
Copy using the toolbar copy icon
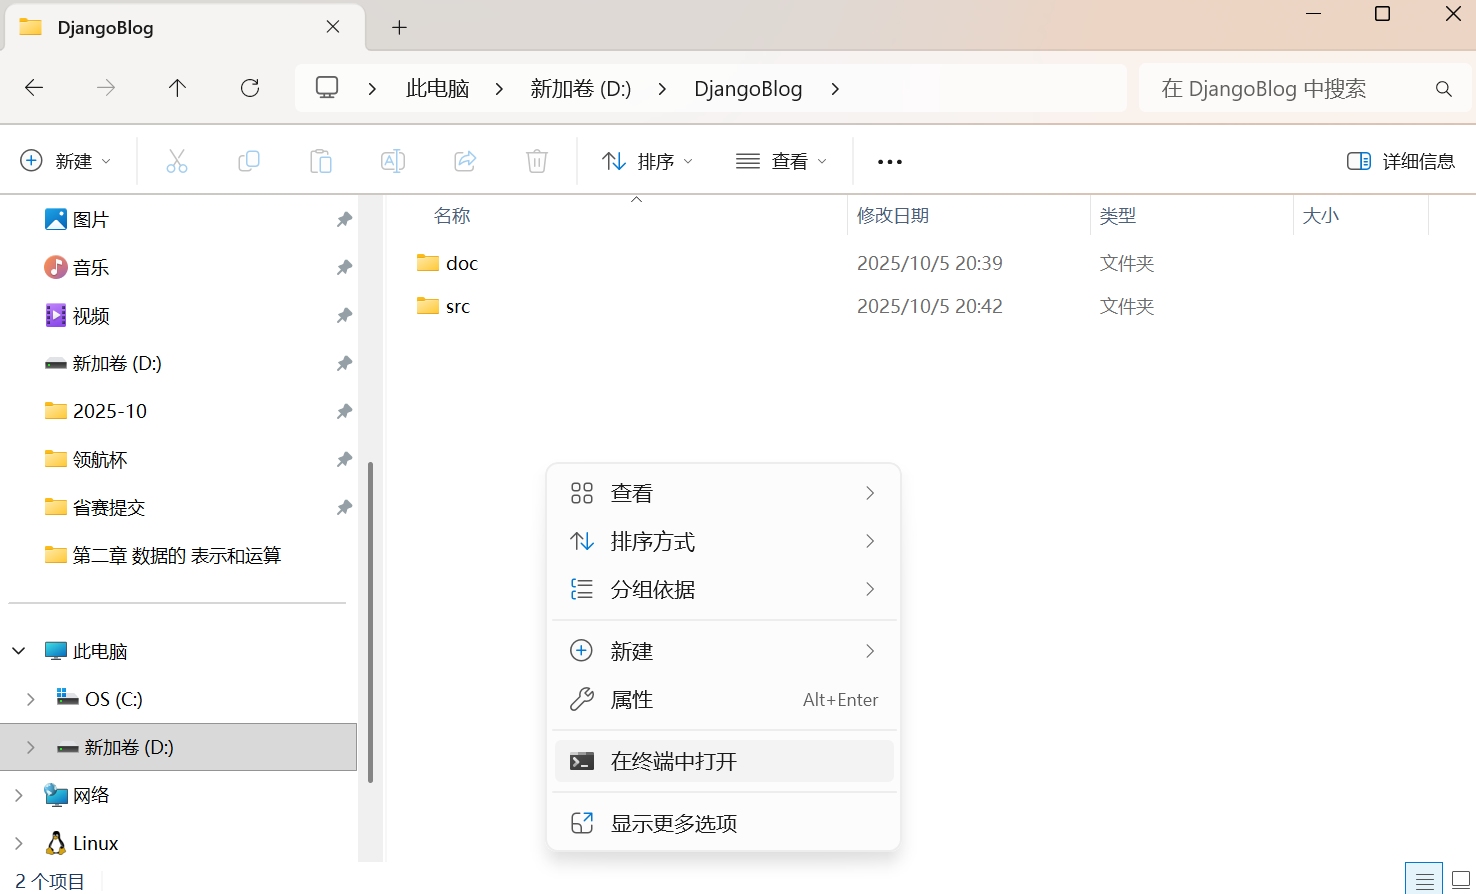click(x=249, y=160)
